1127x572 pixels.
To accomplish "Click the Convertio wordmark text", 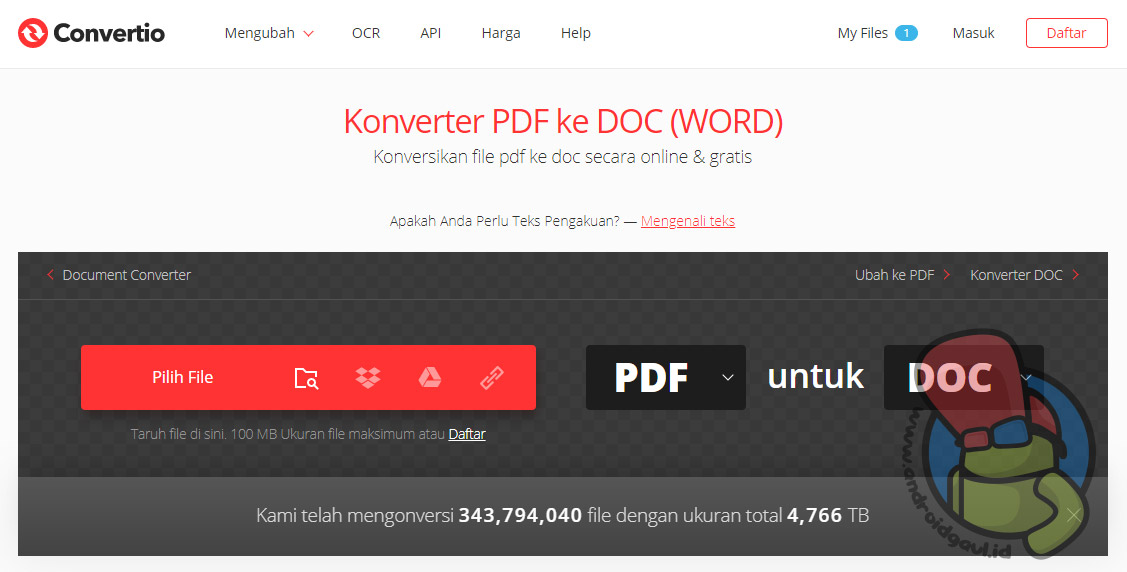I will 109,33.
